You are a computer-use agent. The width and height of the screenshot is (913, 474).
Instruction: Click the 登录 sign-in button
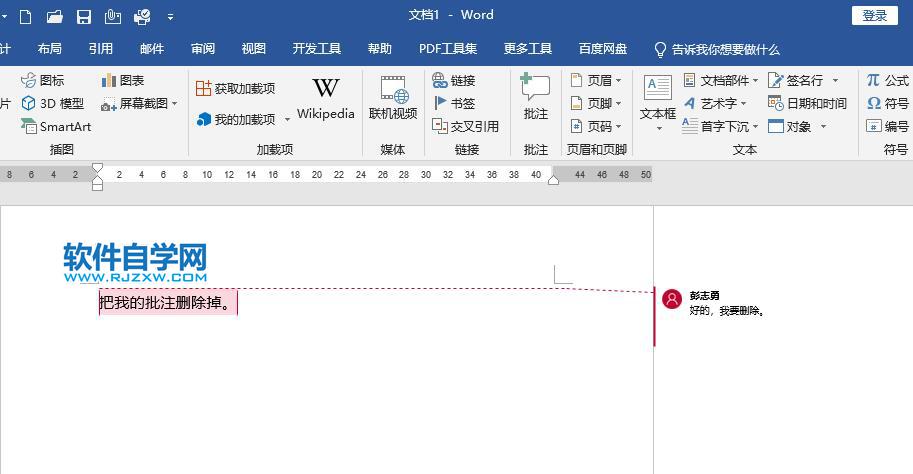(x=875, y=16)
